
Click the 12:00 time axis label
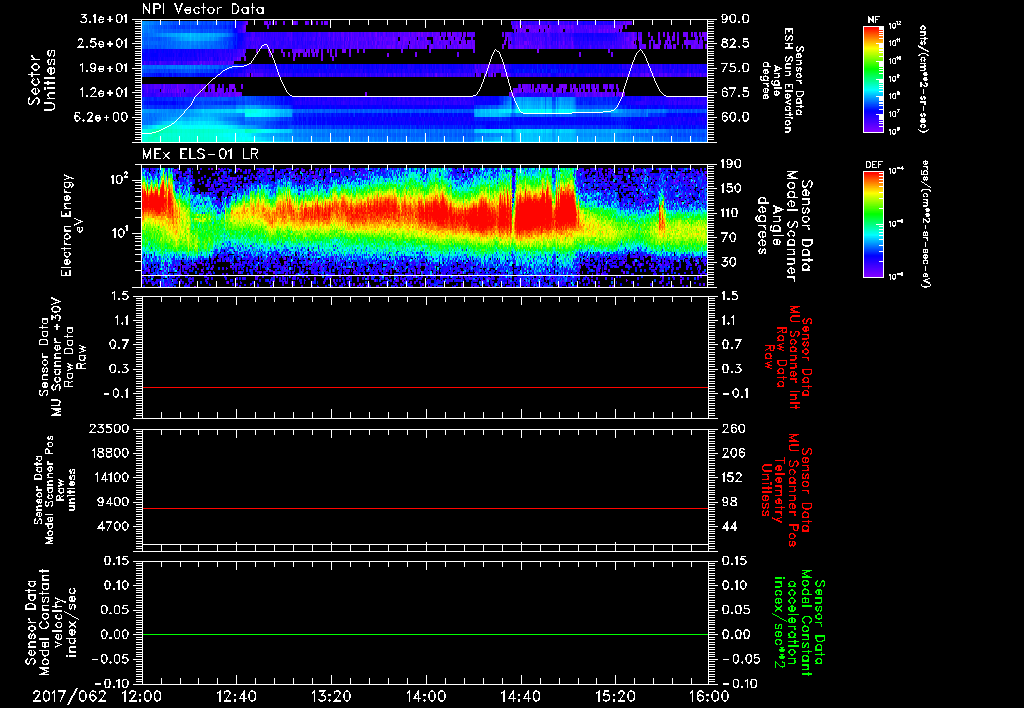(x=142, y=696)
